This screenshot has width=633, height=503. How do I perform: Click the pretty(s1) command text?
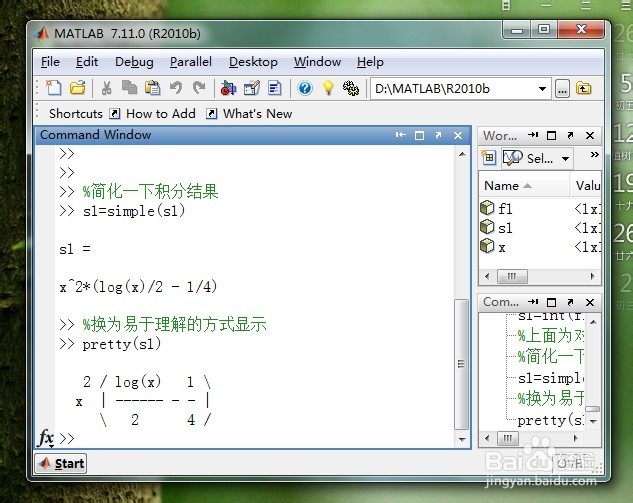[x=122, y=344]
